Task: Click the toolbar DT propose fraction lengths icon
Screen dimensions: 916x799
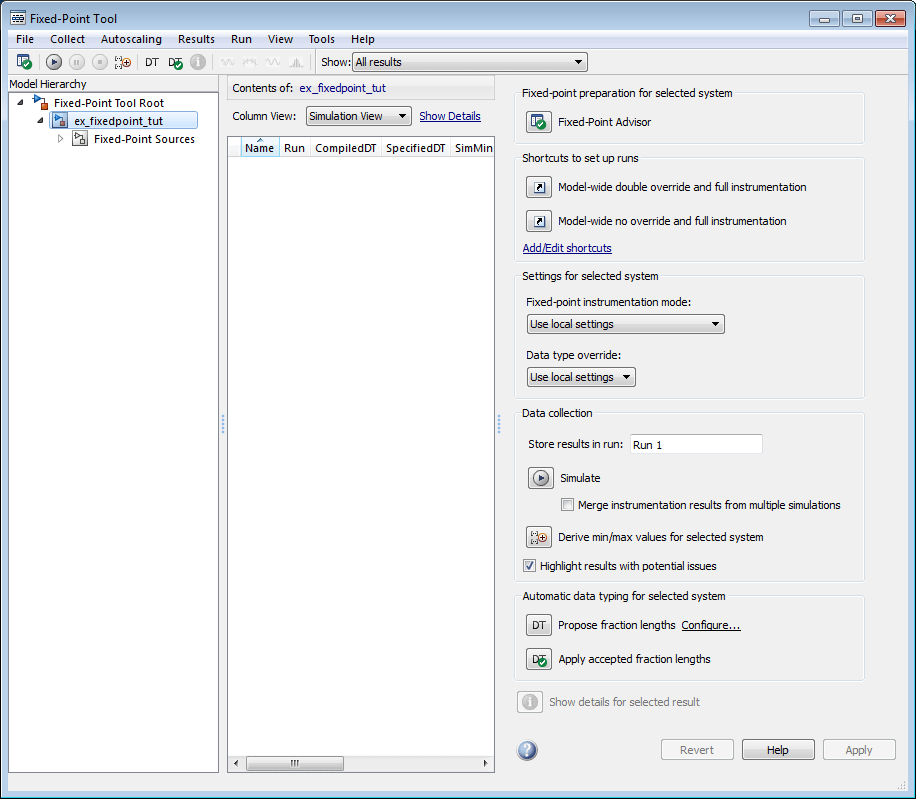Action: [x=152, y=62]
